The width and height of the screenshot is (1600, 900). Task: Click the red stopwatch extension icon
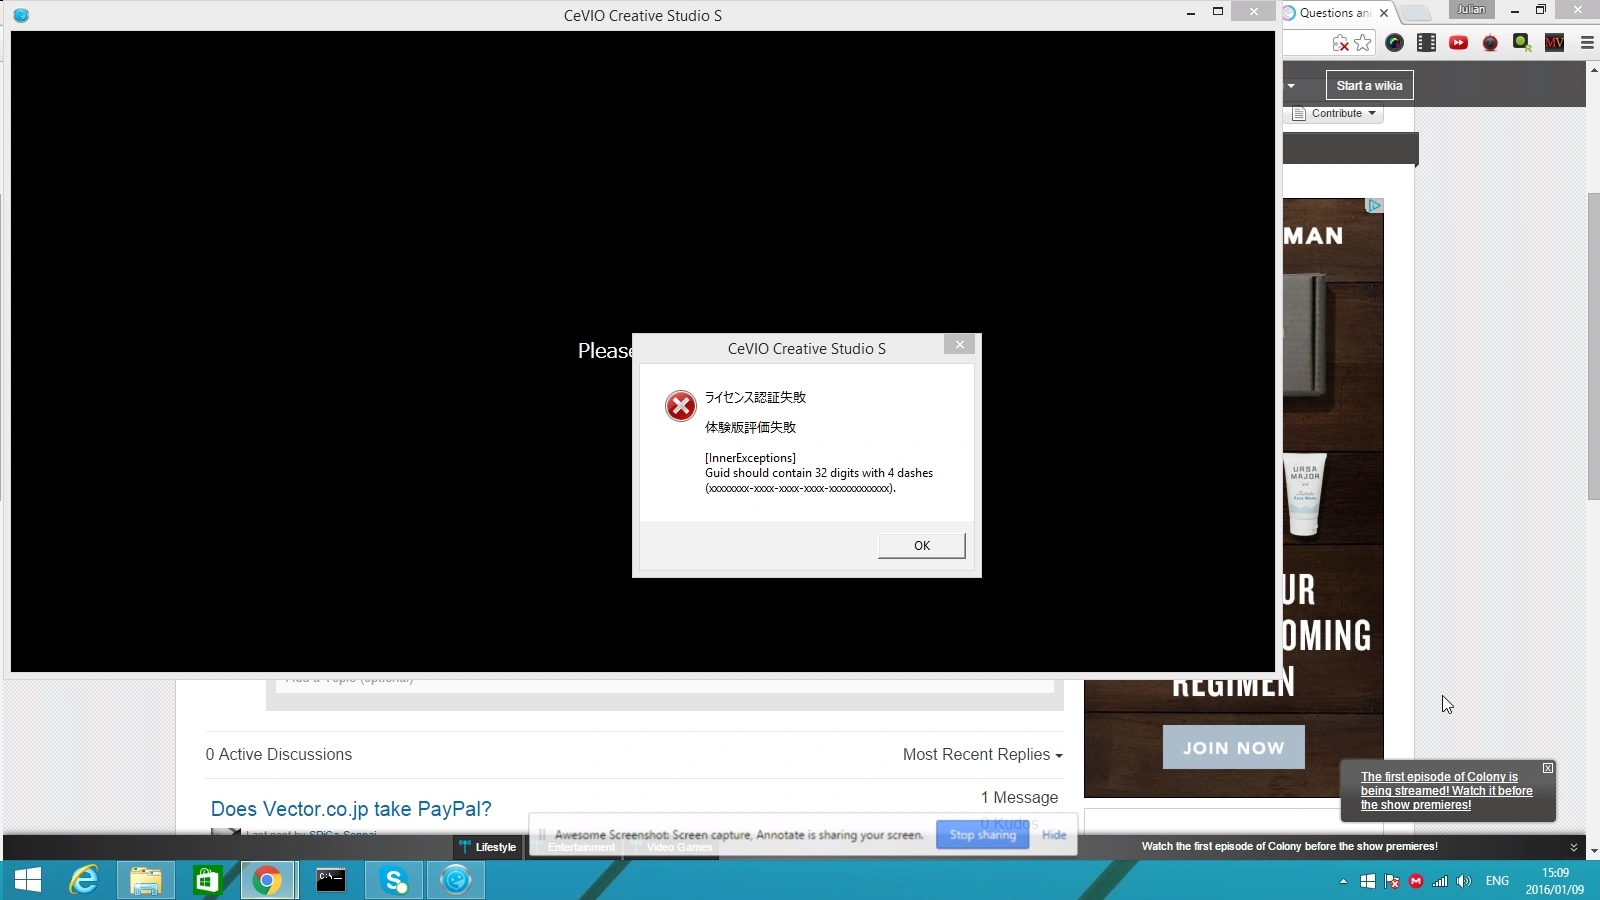[1490, 43]
